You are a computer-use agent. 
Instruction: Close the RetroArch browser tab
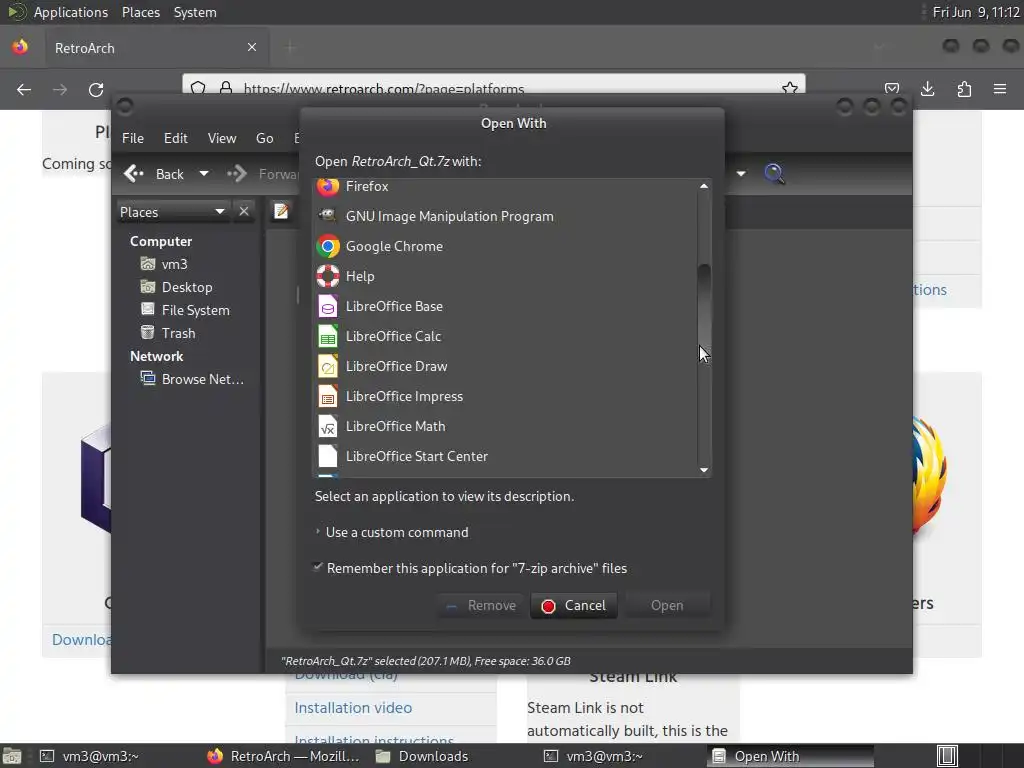click(x=251, y=47)
